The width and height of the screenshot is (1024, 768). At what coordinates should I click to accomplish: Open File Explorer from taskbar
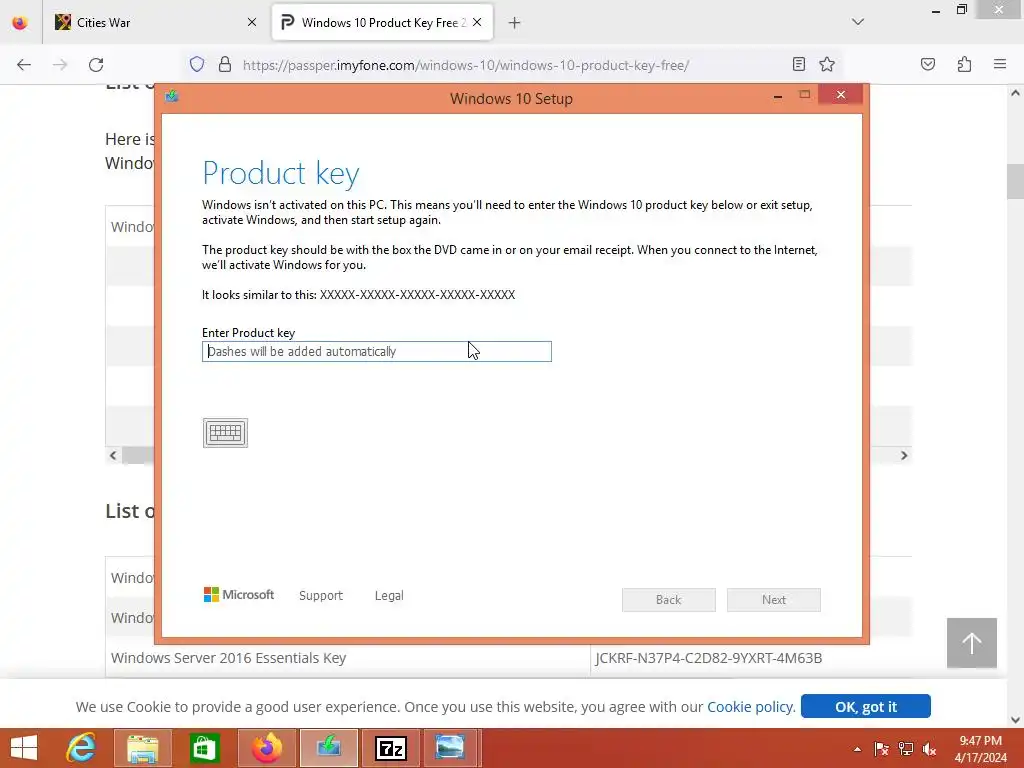coord(142,748)
